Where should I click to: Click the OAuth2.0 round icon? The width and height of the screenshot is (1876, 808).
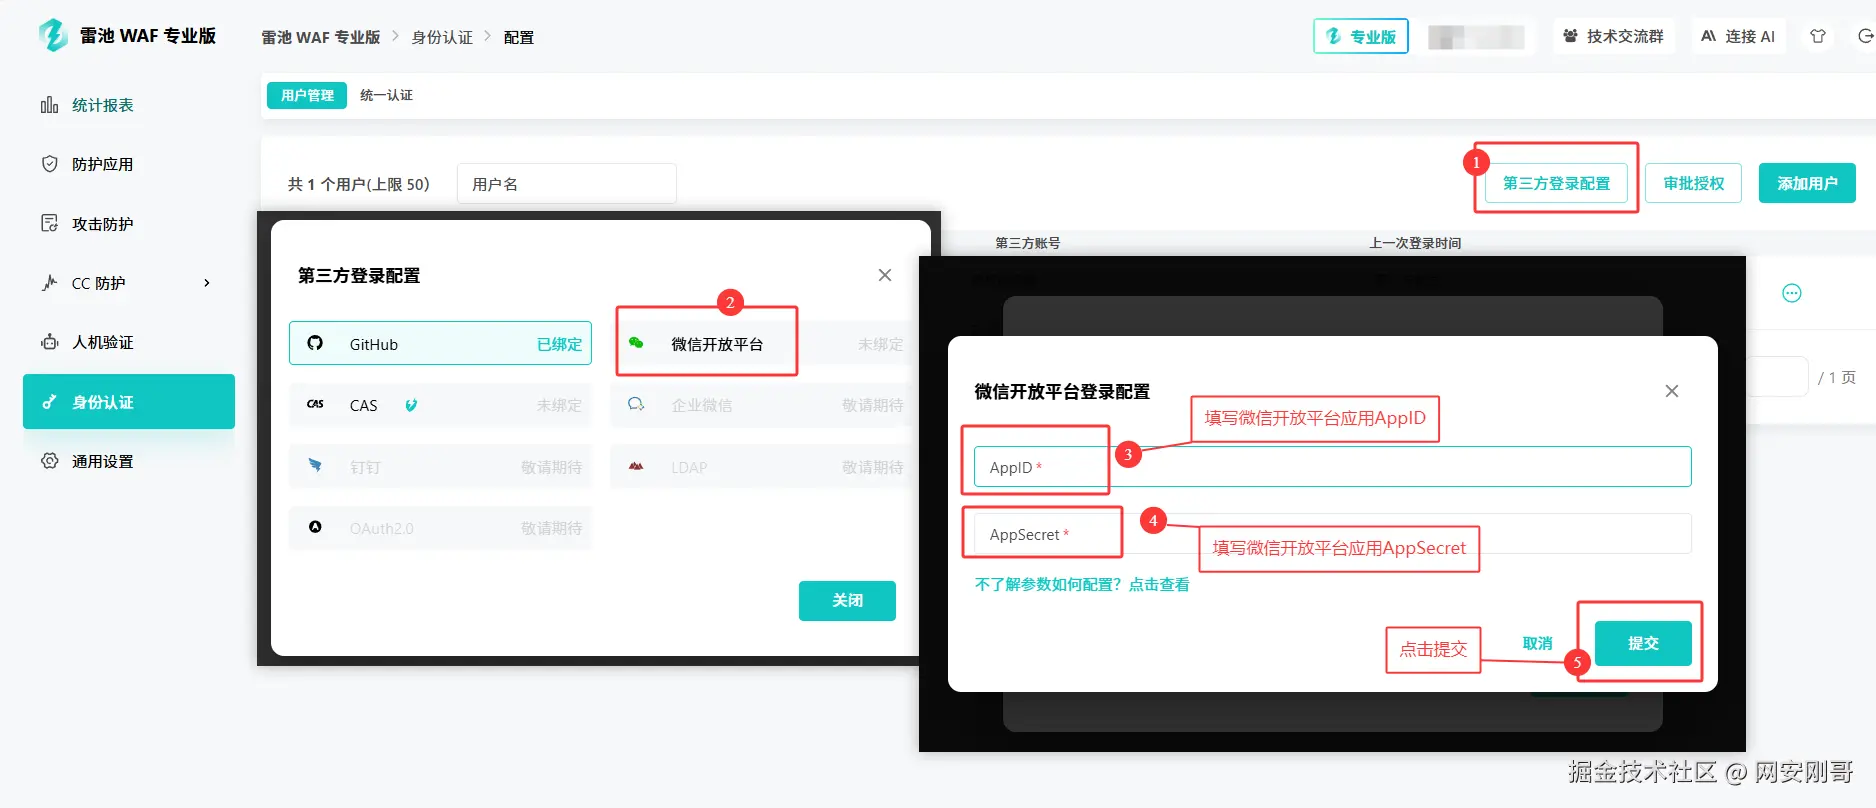[315, 527]
